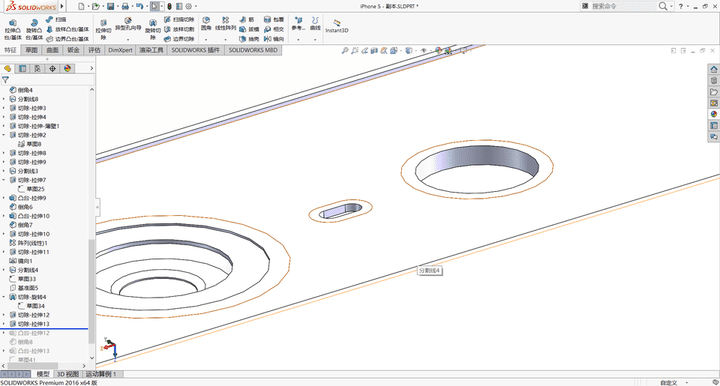This screenshot has width=720, height=386.
Task: Select the Boundary Boss/Base (边界凸台/基体) tool
Action: click(68, 39)
